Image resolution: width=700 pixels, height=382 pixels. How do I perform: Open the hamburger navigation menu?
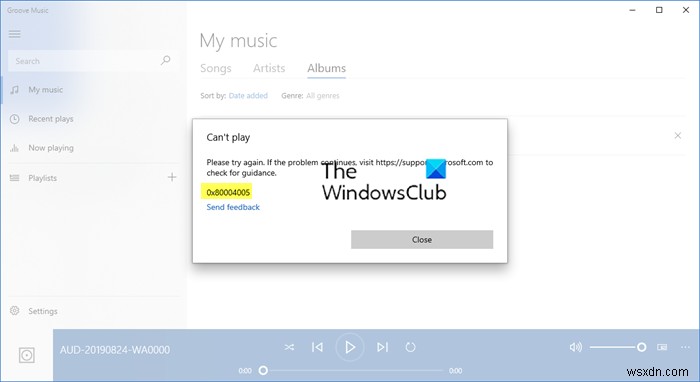(15, 34)
